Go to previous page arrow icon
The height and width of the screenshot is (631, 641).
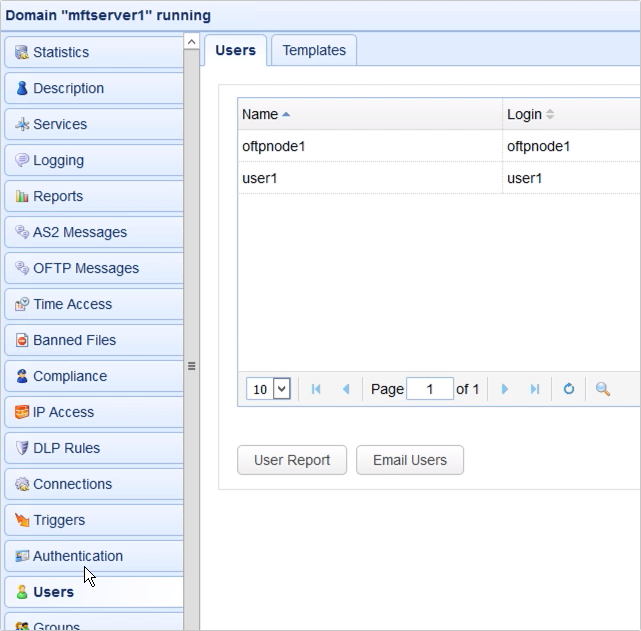346,389
